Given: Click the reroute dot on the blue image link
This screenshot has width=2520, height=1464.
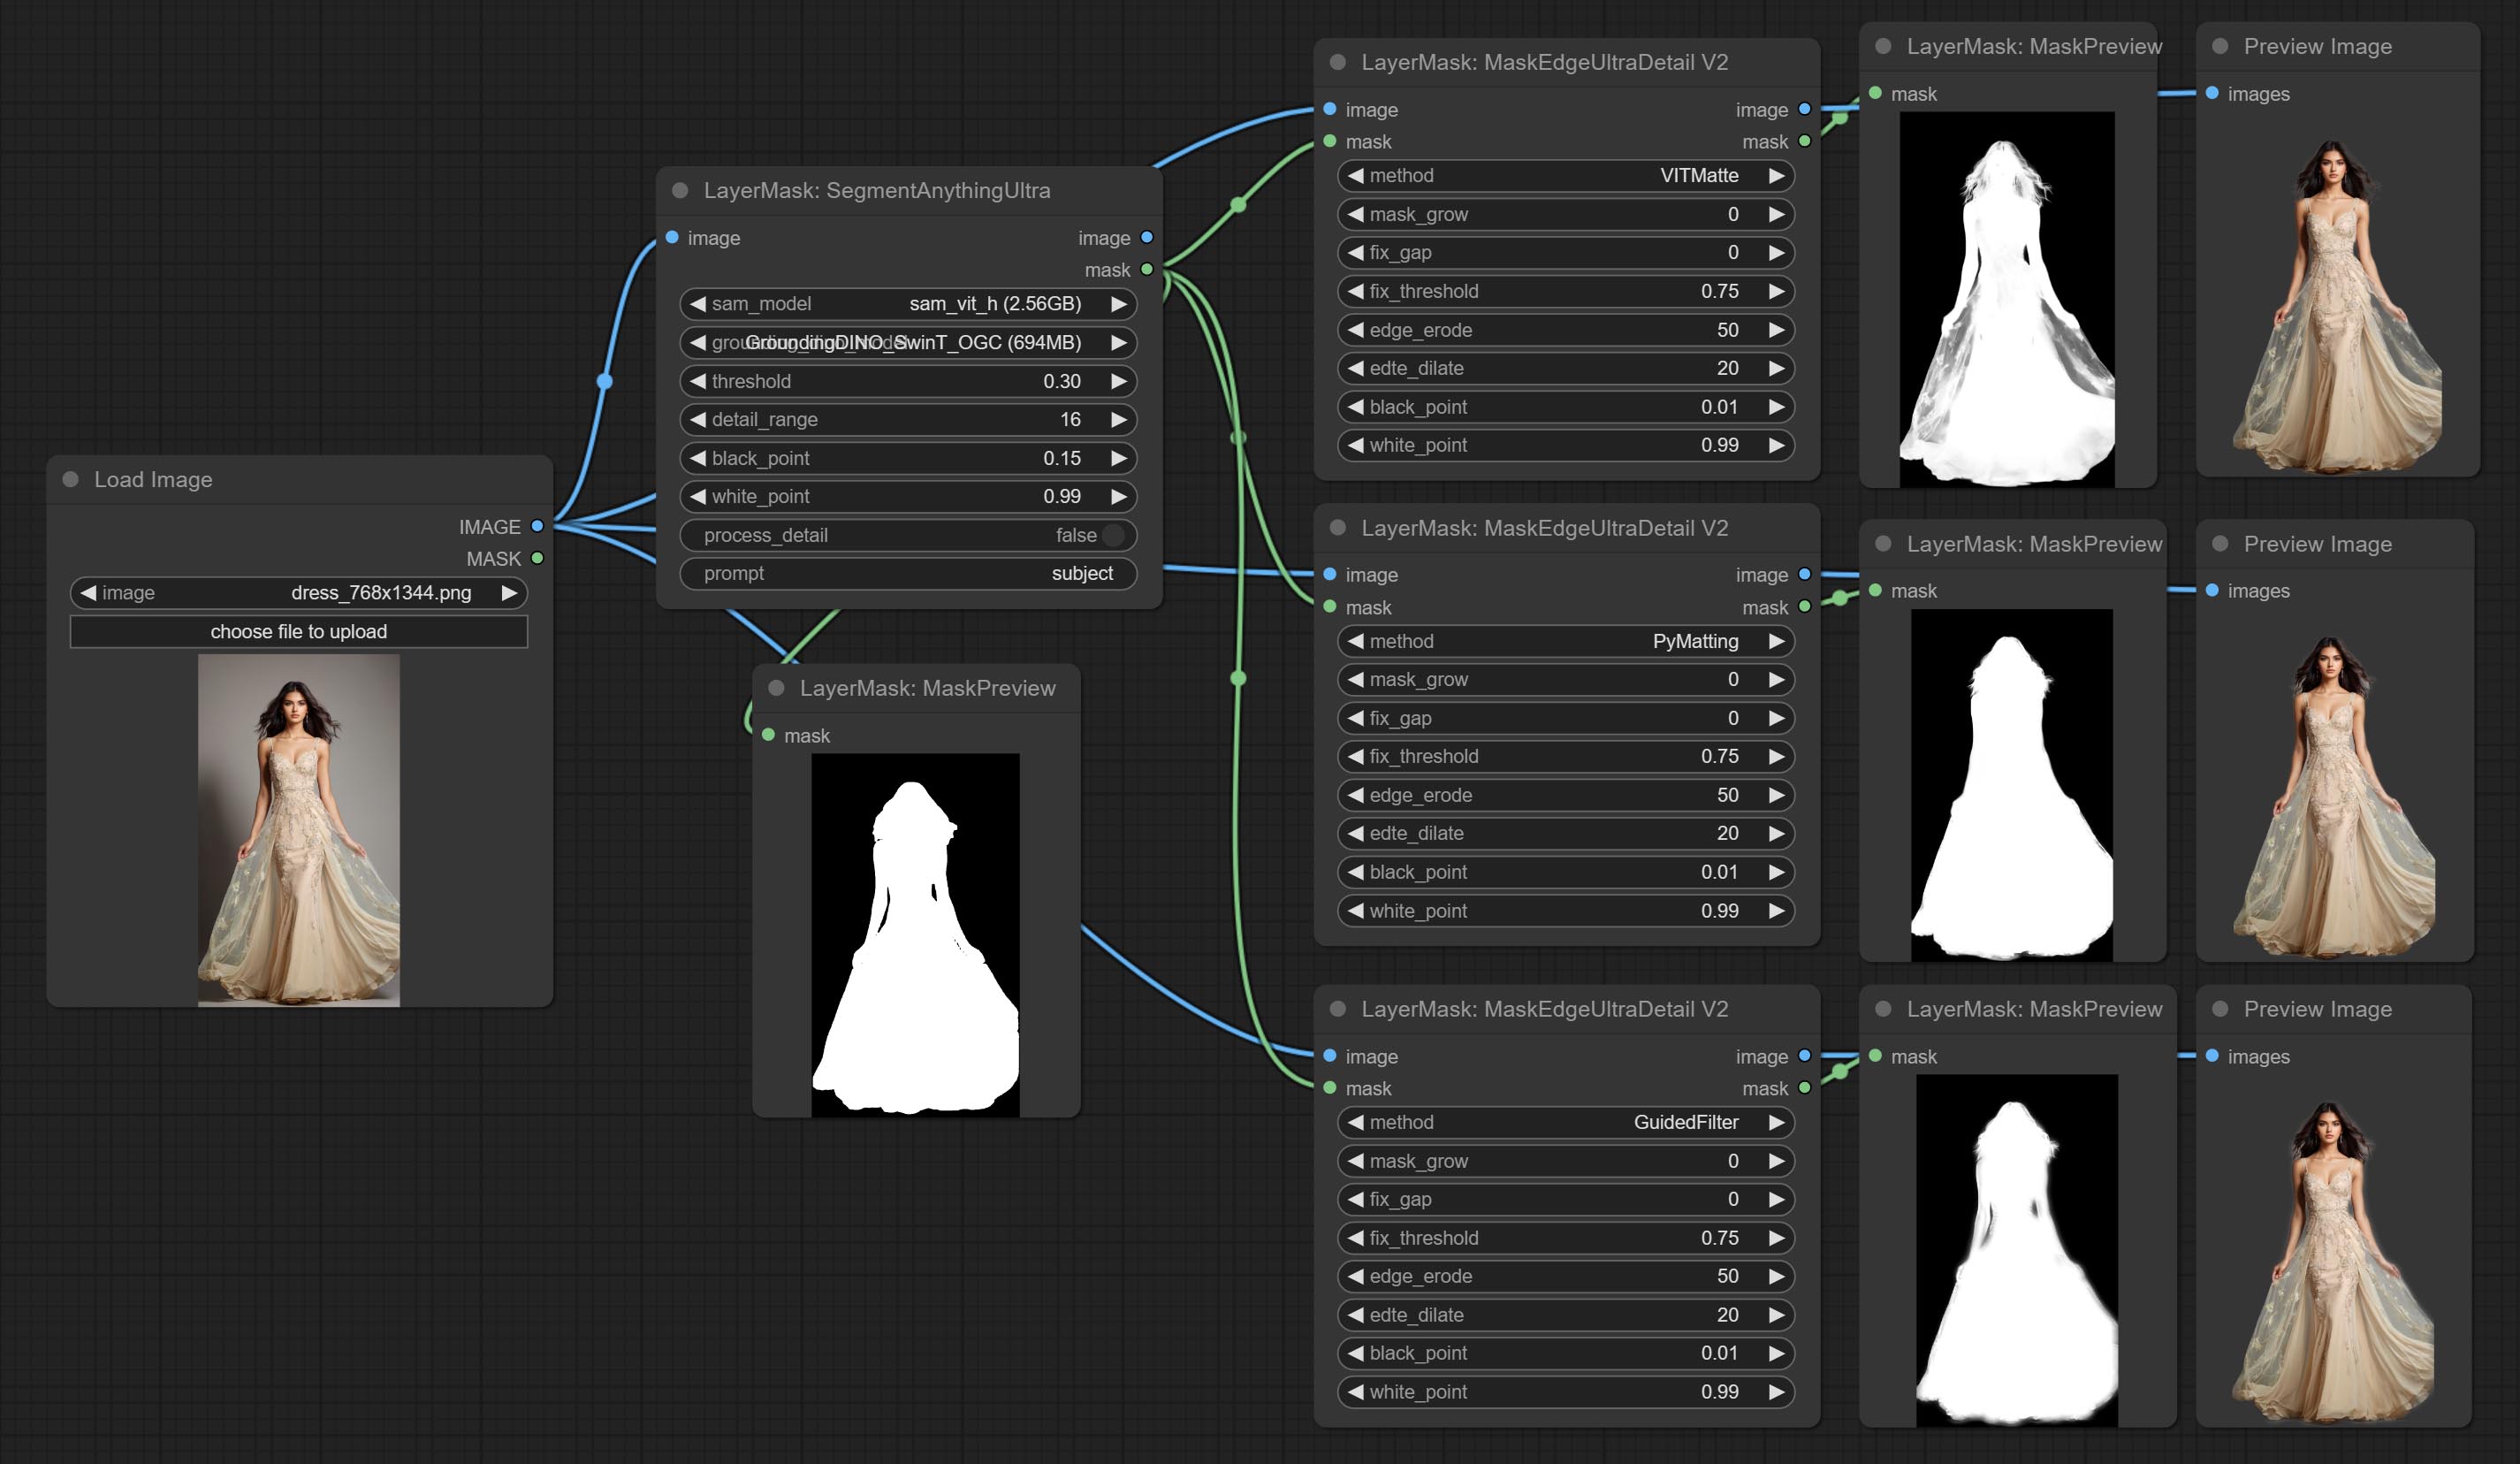Looking at the screenshot, I should tap(604, 381).
